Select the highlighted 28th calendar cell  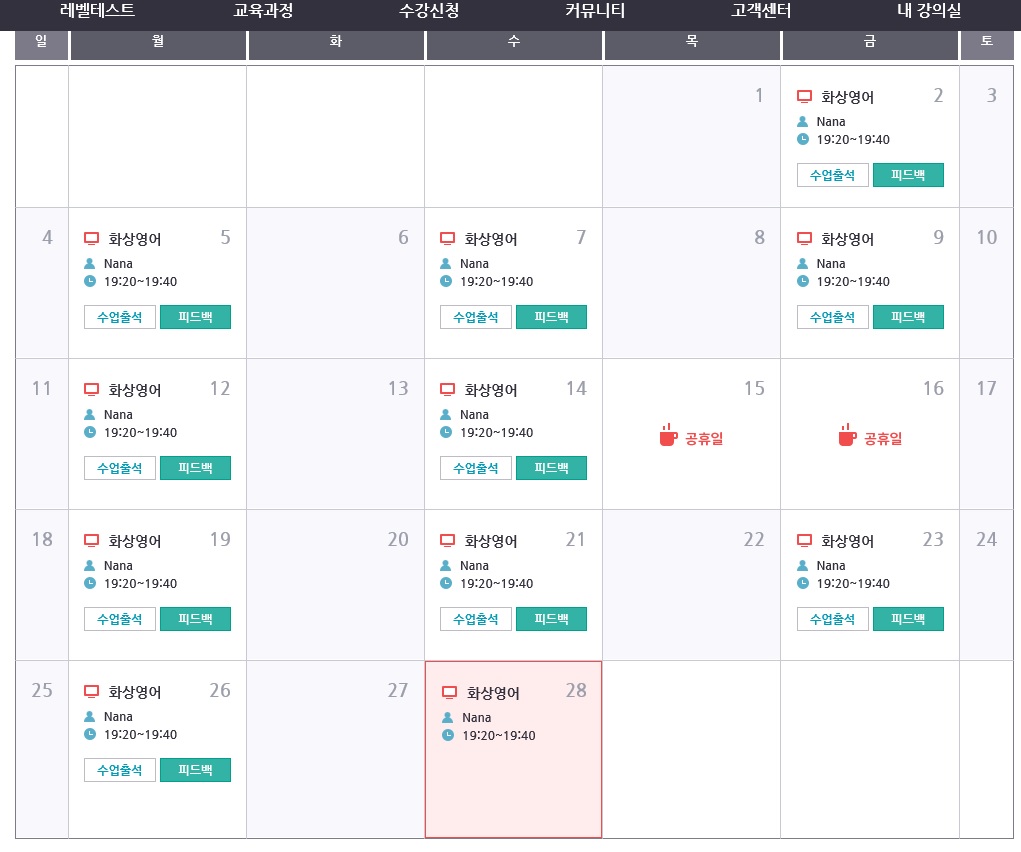513,780
